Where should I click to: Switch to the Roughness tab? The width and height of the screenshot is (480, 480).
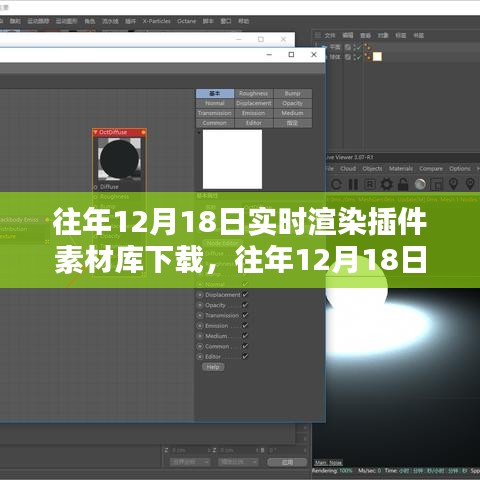(253, 94)
